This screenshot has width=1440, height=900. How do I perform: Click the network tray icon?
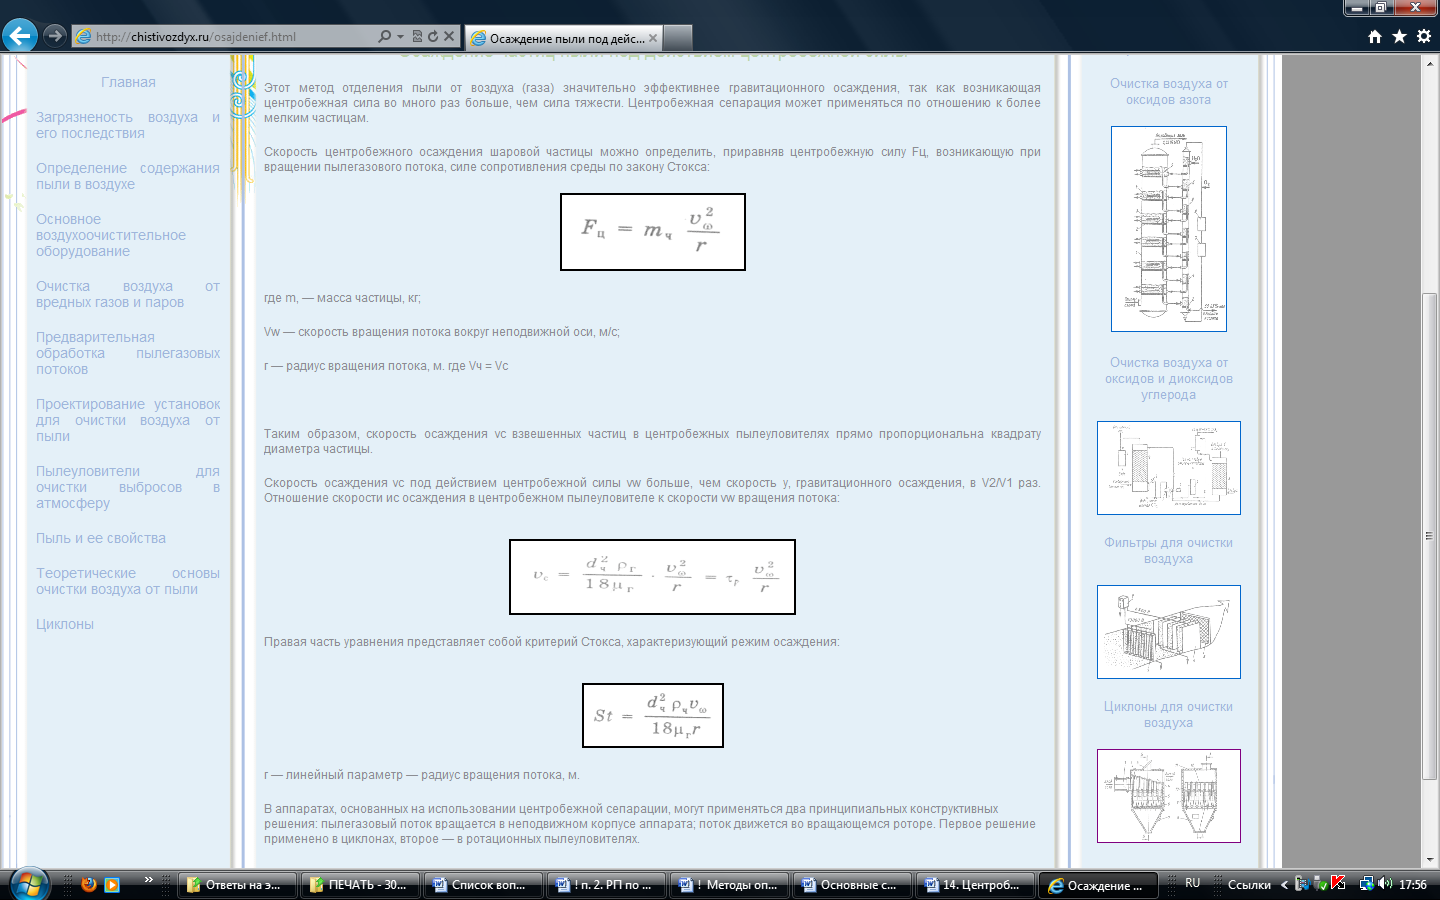tap(1366, 884)
